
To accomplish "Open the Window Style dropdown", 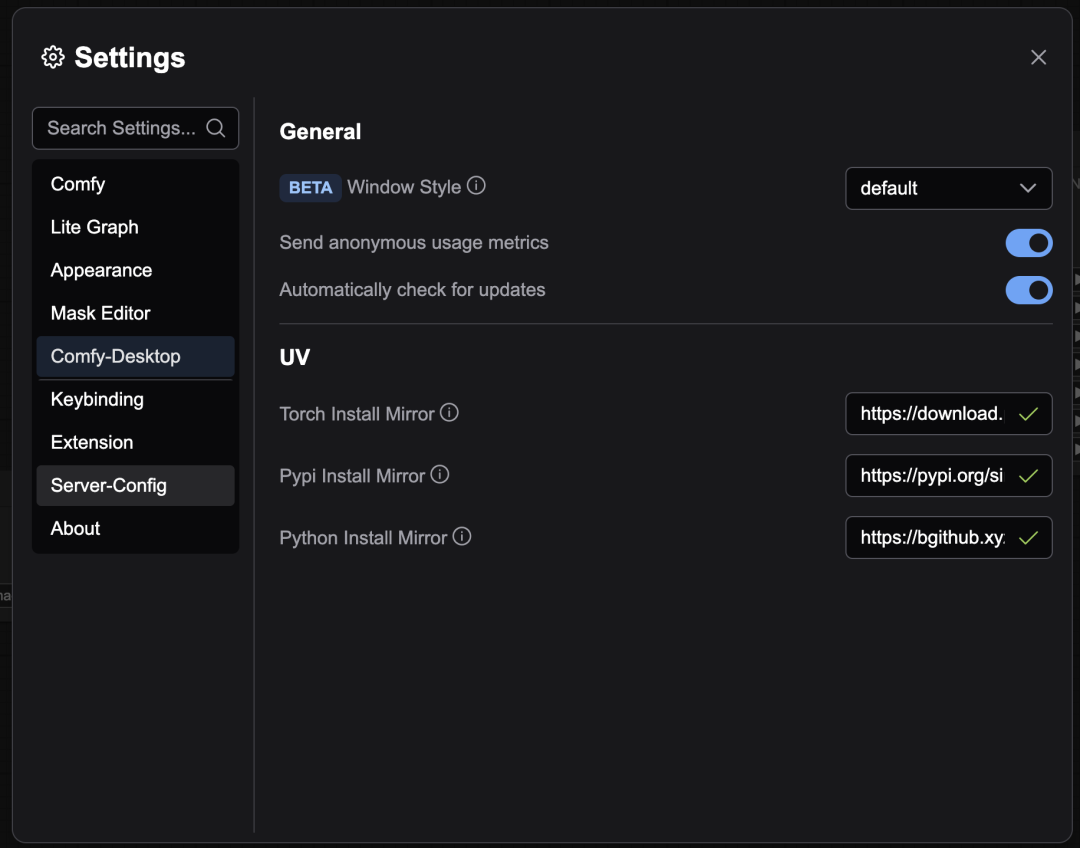I will tap(947, 188).
